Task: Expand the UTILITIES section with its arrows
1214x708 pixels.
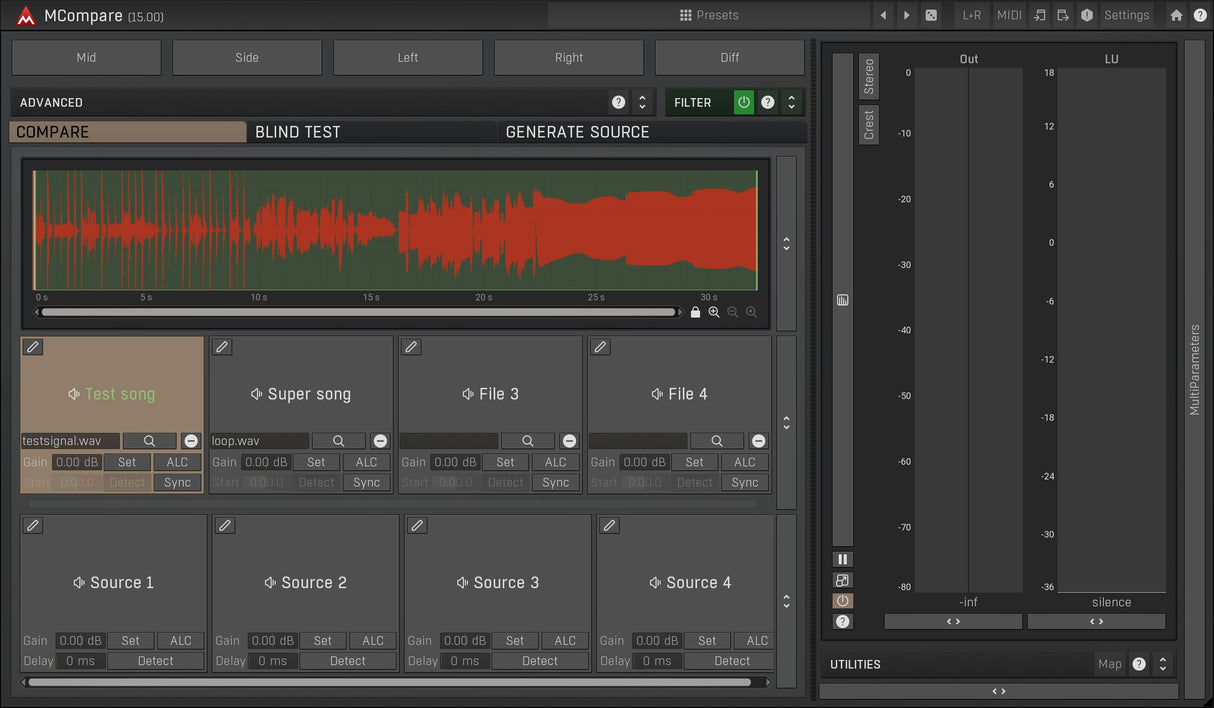Action: point(1162,664)
